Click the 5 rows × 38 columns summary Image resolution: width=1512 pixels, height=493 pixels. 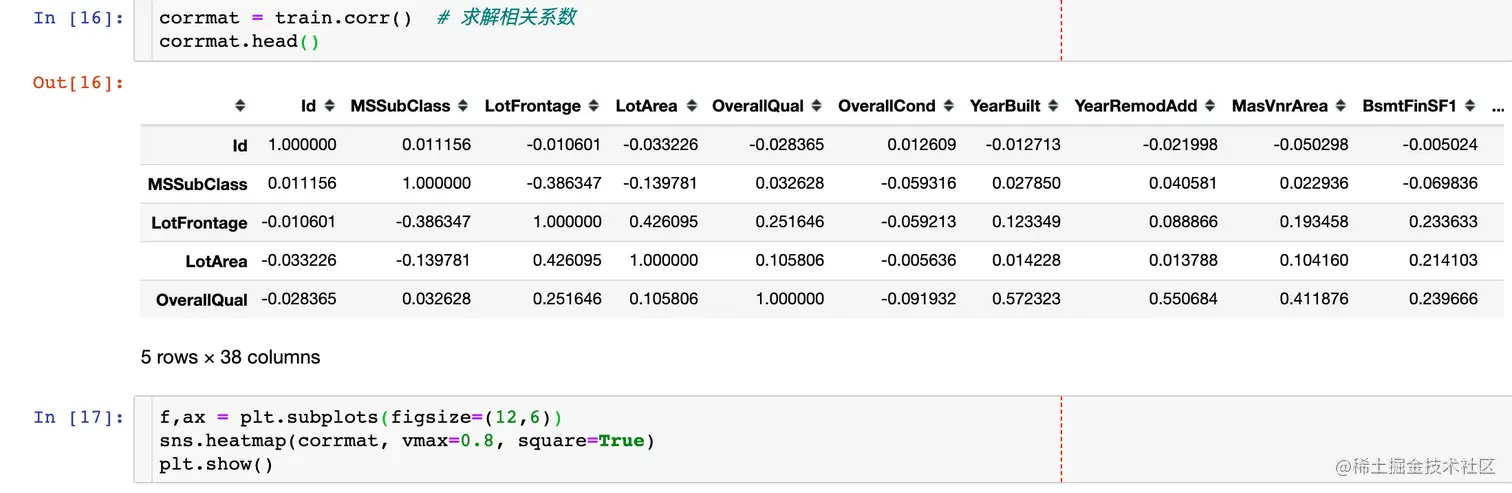[231, 357]
